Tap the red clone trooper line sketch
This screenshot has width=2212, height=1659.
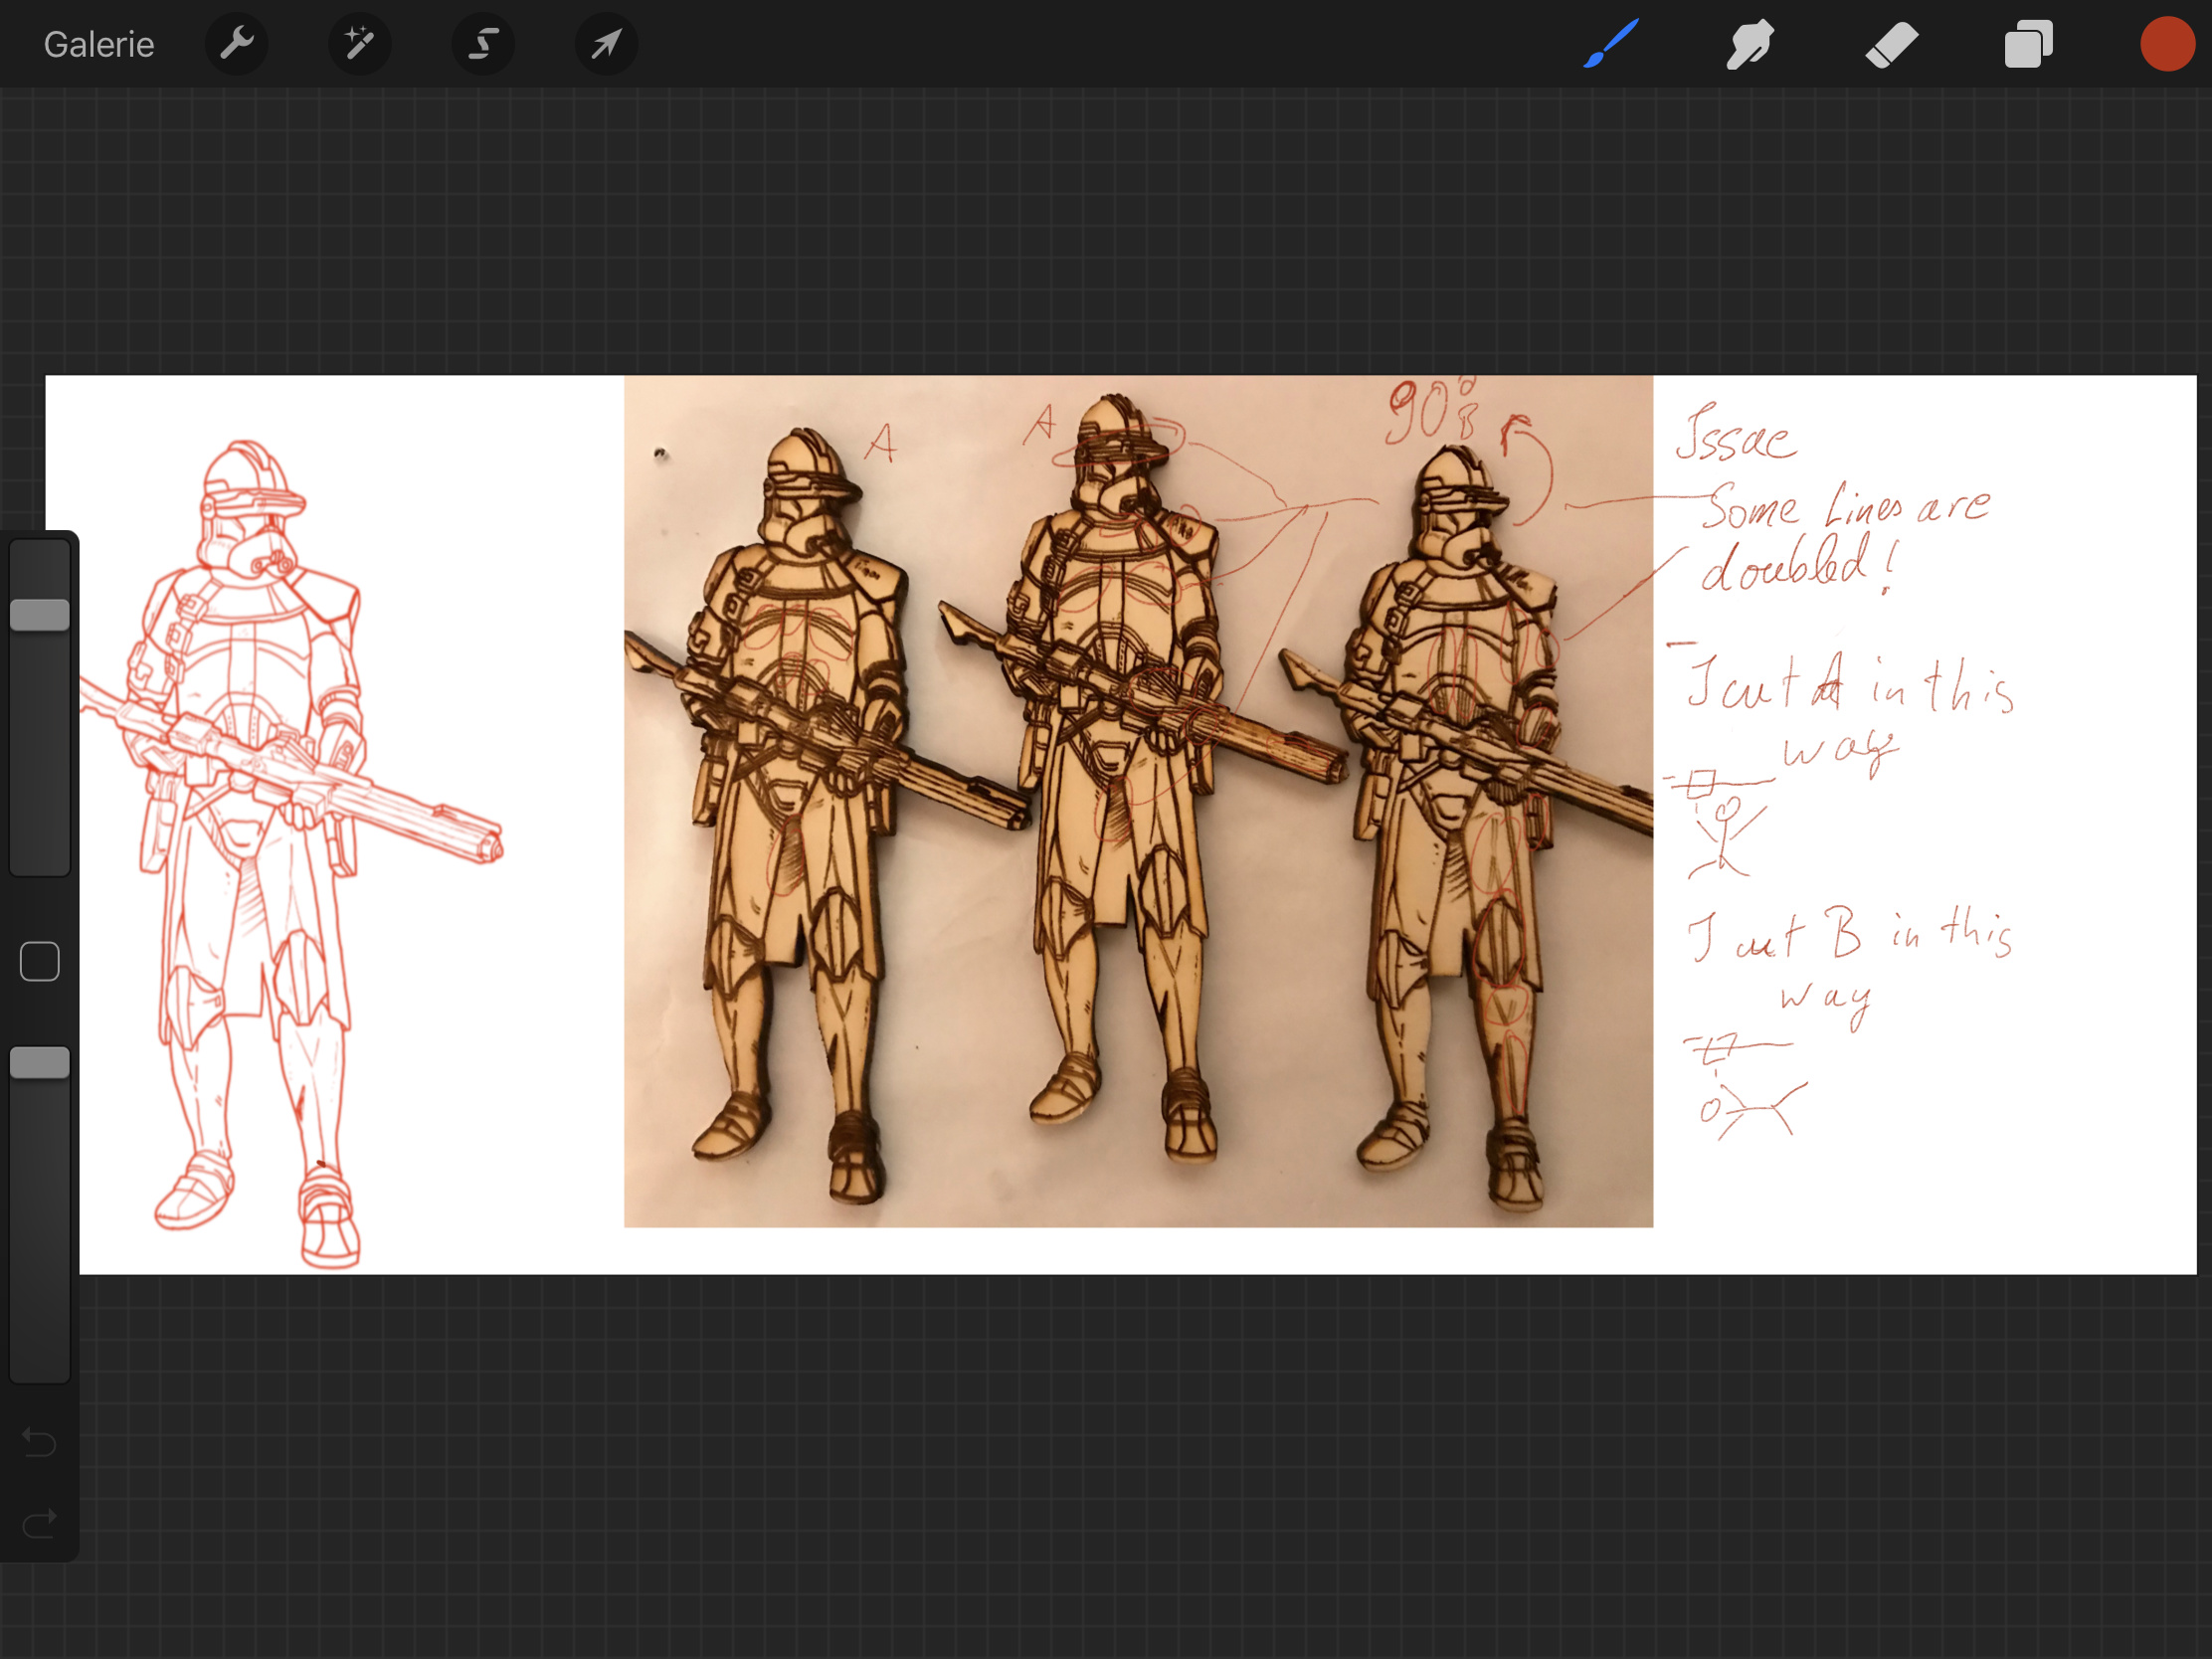290,853
